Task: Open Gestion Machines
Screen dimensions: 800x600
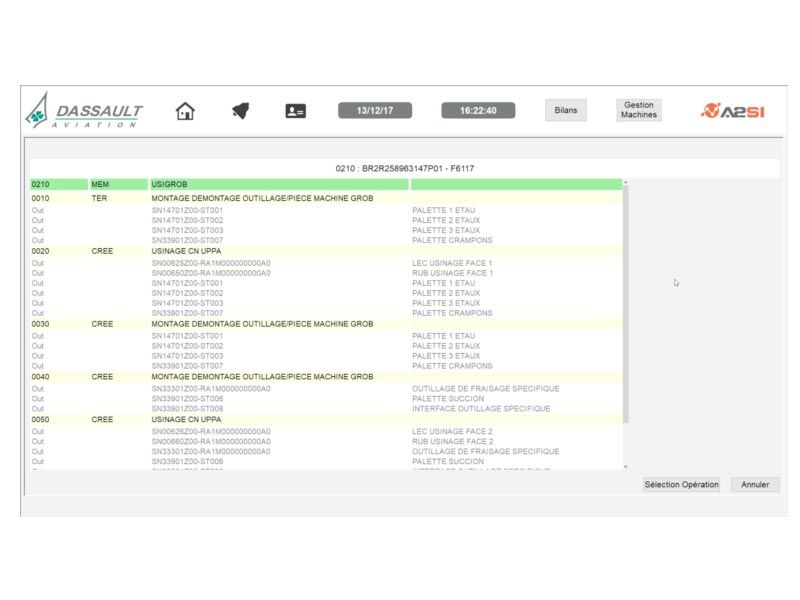Action: tap(638, 110)
